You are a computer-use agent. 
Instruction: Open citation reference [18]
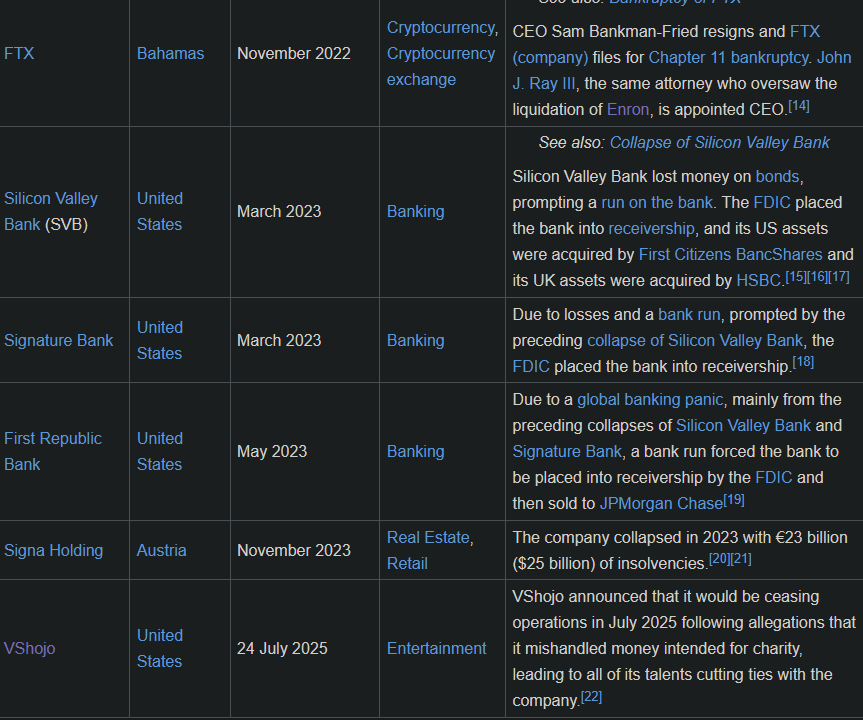coord(803,362)
